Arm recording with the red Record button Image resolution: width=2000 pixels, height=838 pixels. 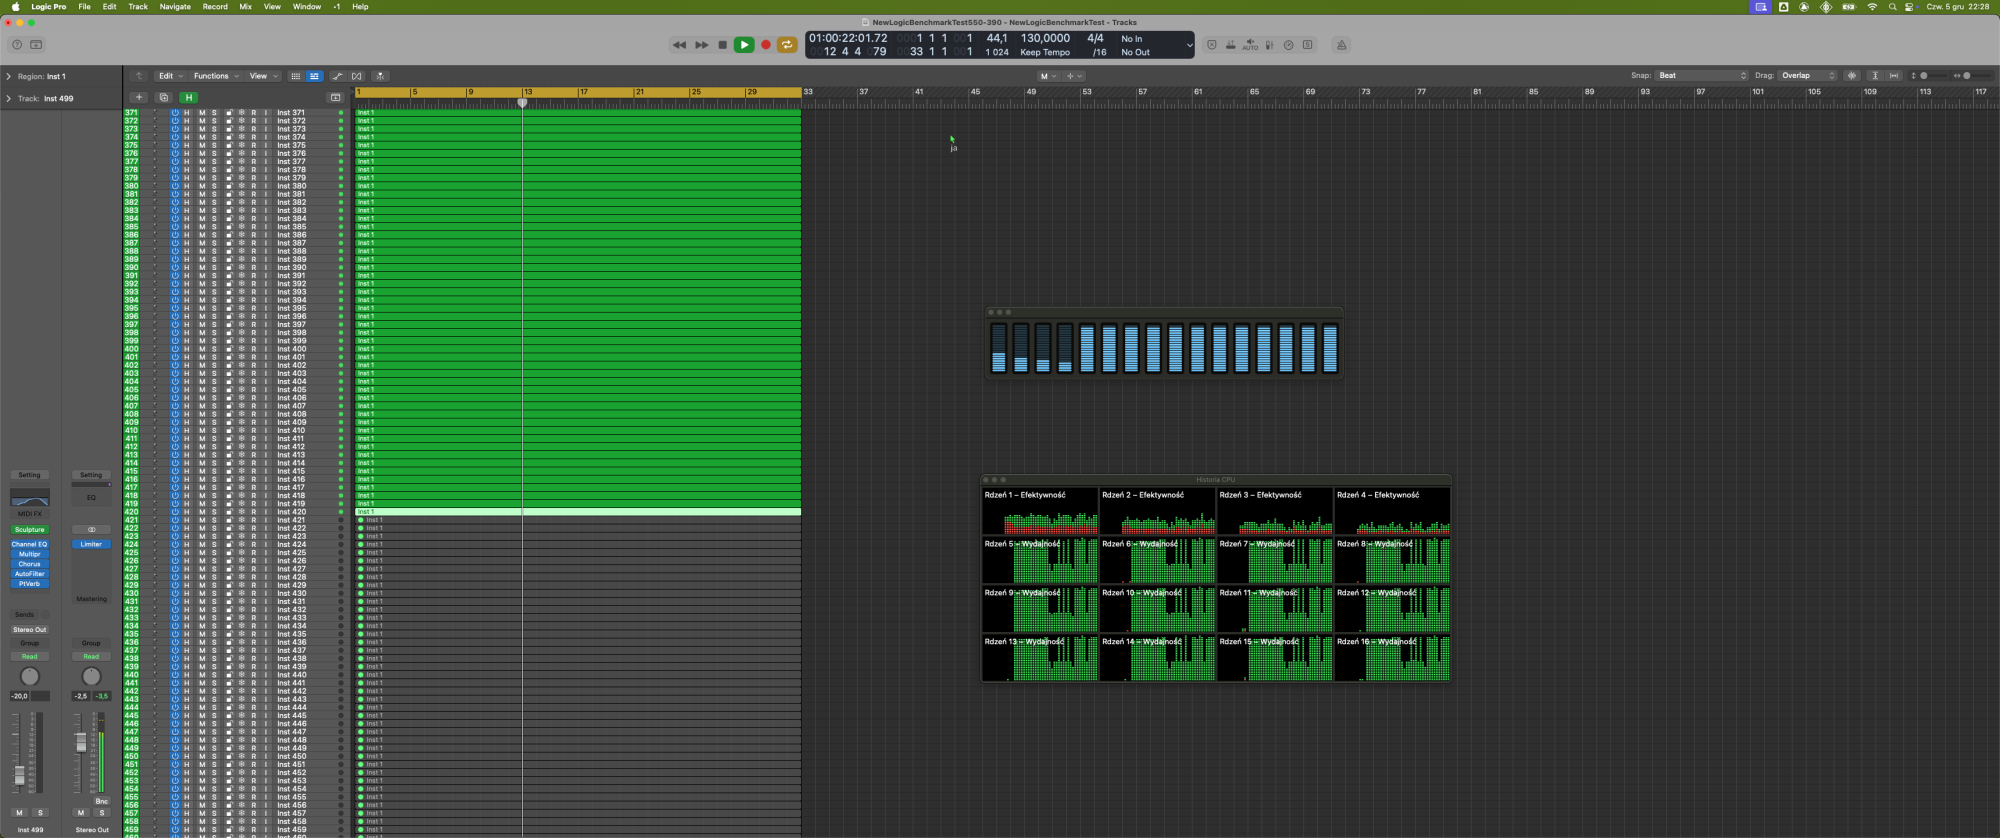pyautogui.click(x=766, y=45)
